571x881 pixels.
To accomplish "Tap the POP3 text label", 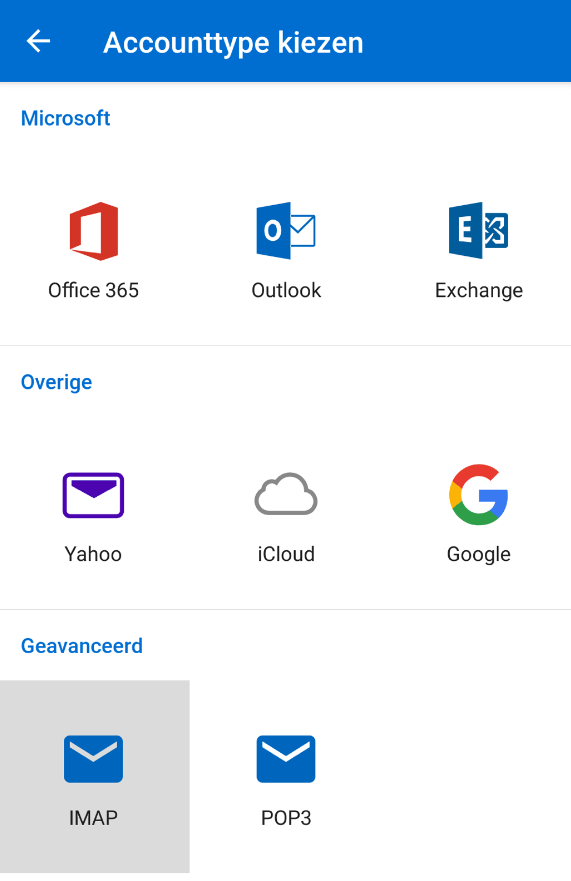I will pos(286,818).
